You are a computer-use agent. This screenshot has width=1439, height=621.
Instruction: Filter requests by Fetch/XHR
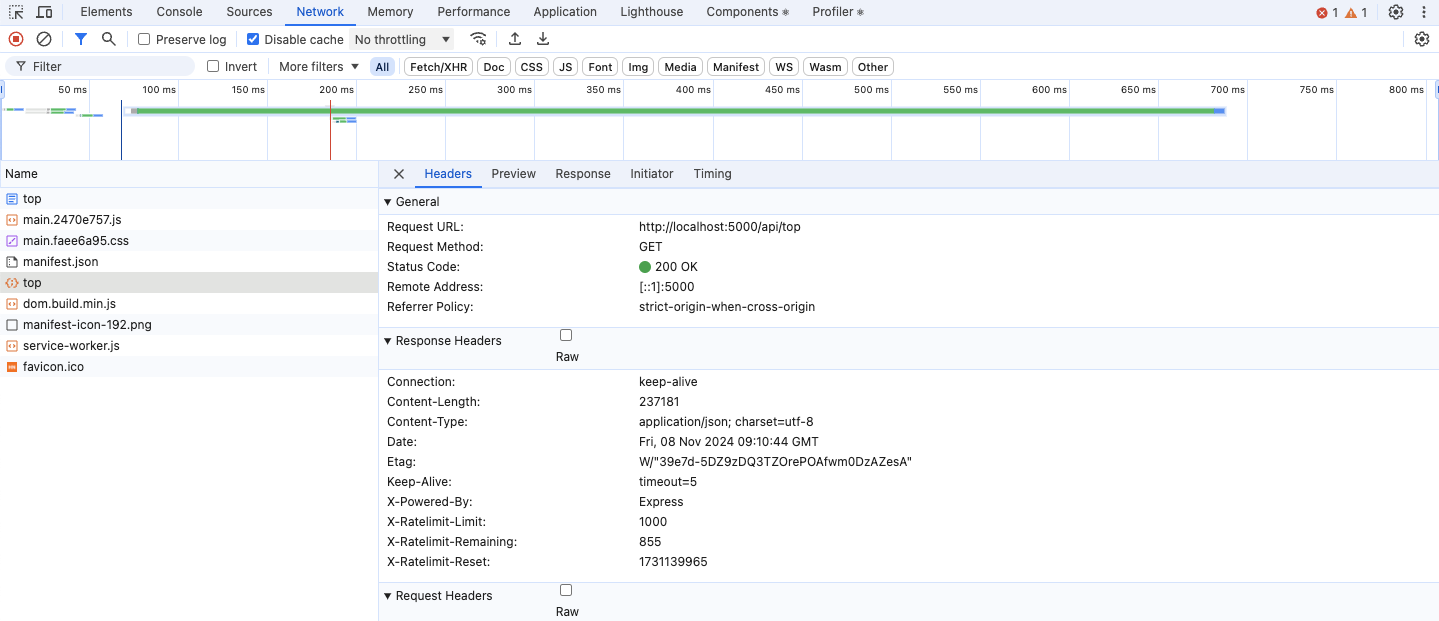[439, 67]
